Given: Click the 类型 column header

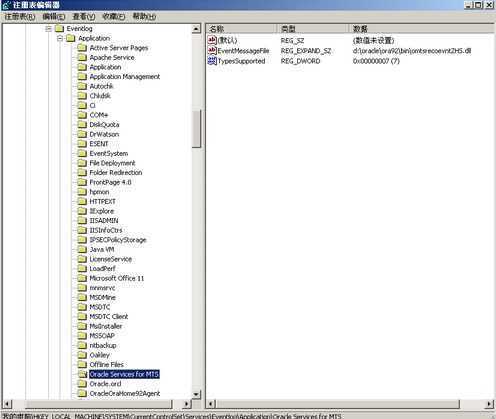Looking at the screenshot, I should (313, 29).
